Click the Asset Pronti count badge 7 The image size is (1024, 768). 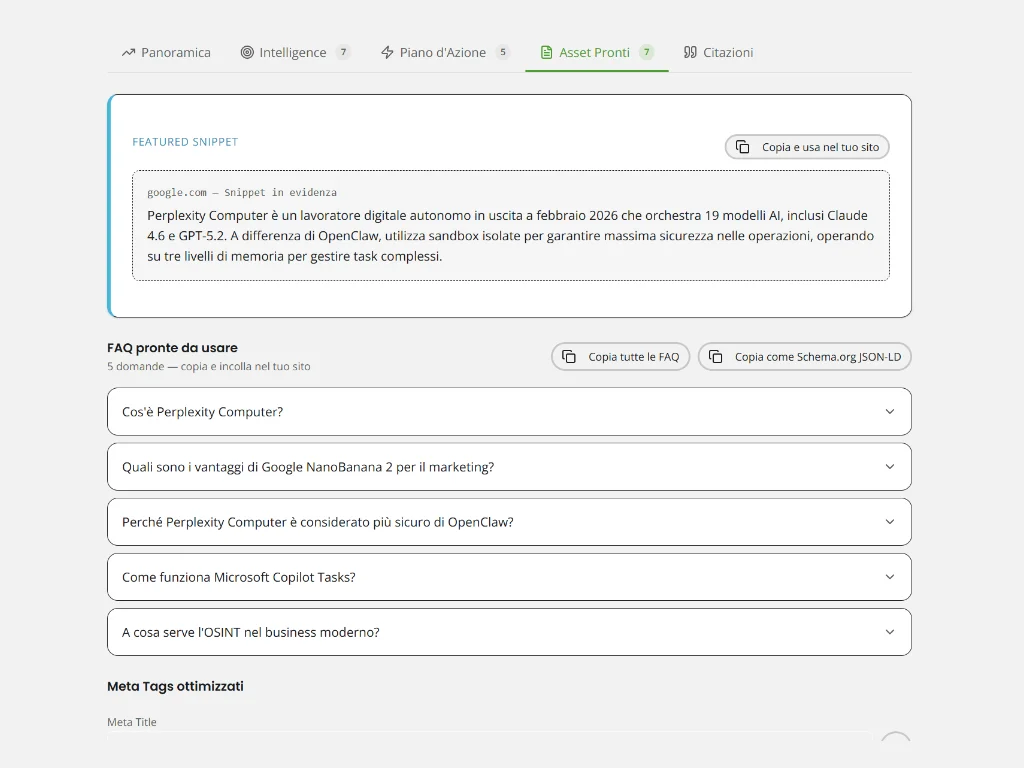pyautogui.click(x=647, y=52)
